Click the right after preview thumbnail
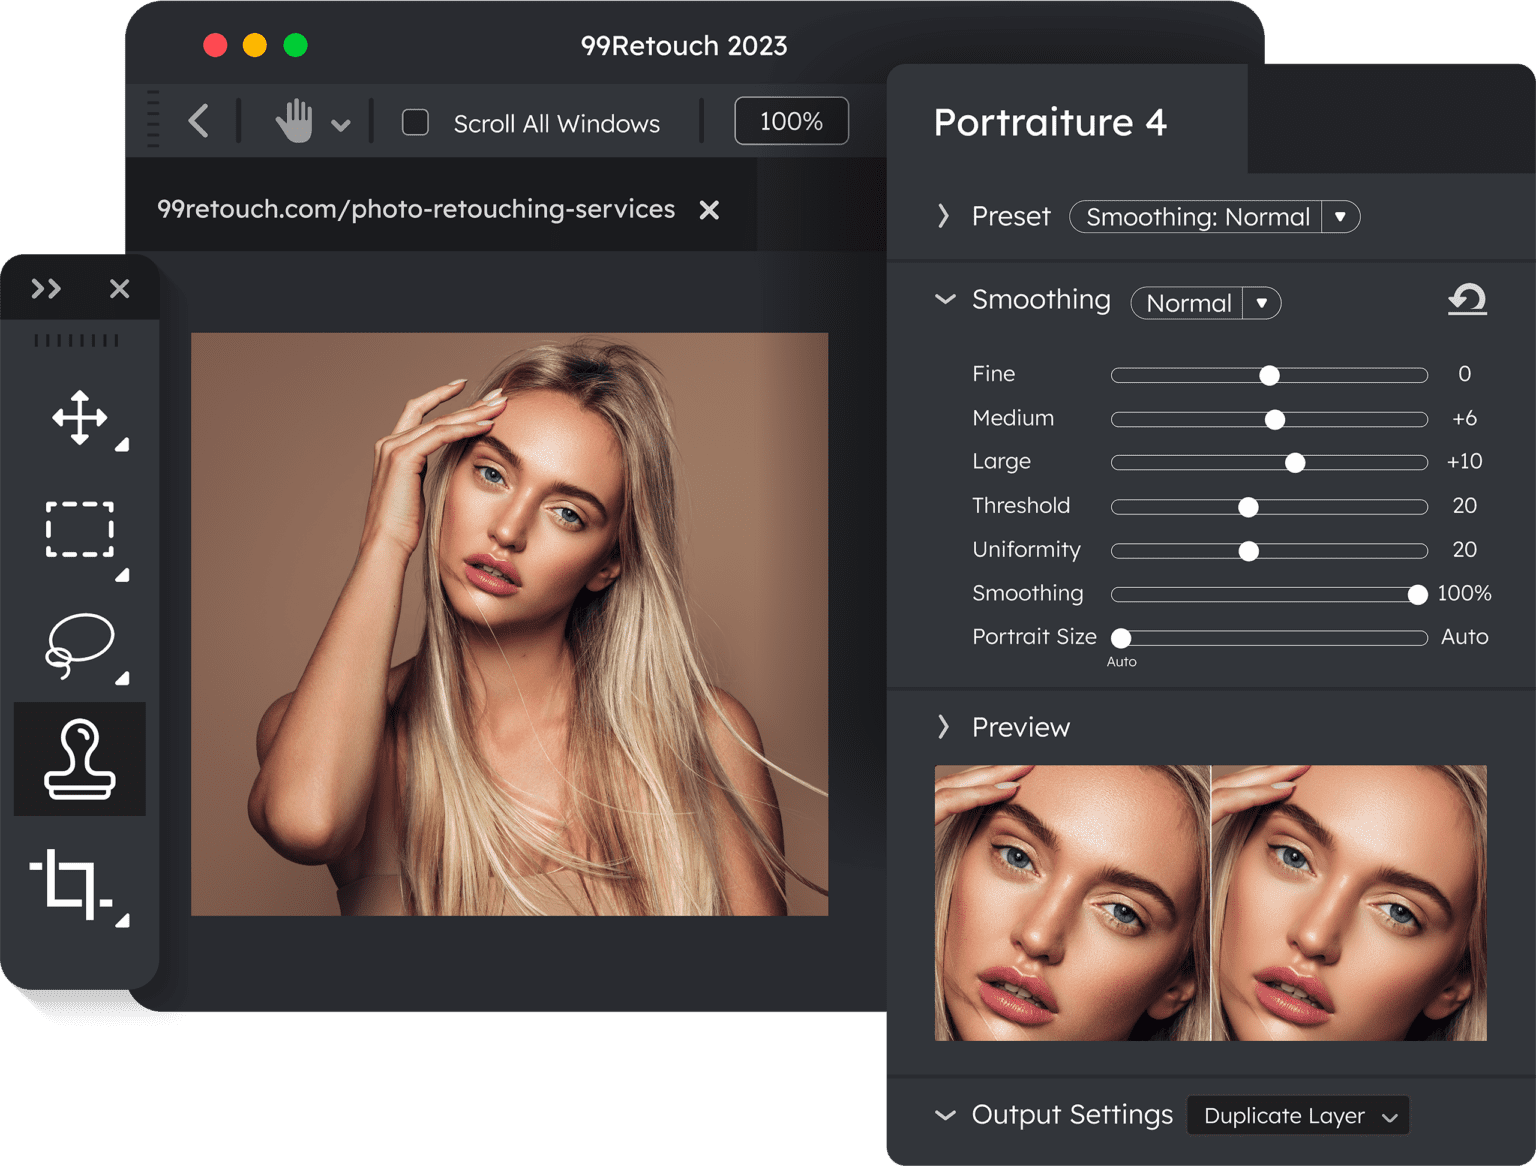The height and width of the screenshot is (1166, 1536). 1349,903
